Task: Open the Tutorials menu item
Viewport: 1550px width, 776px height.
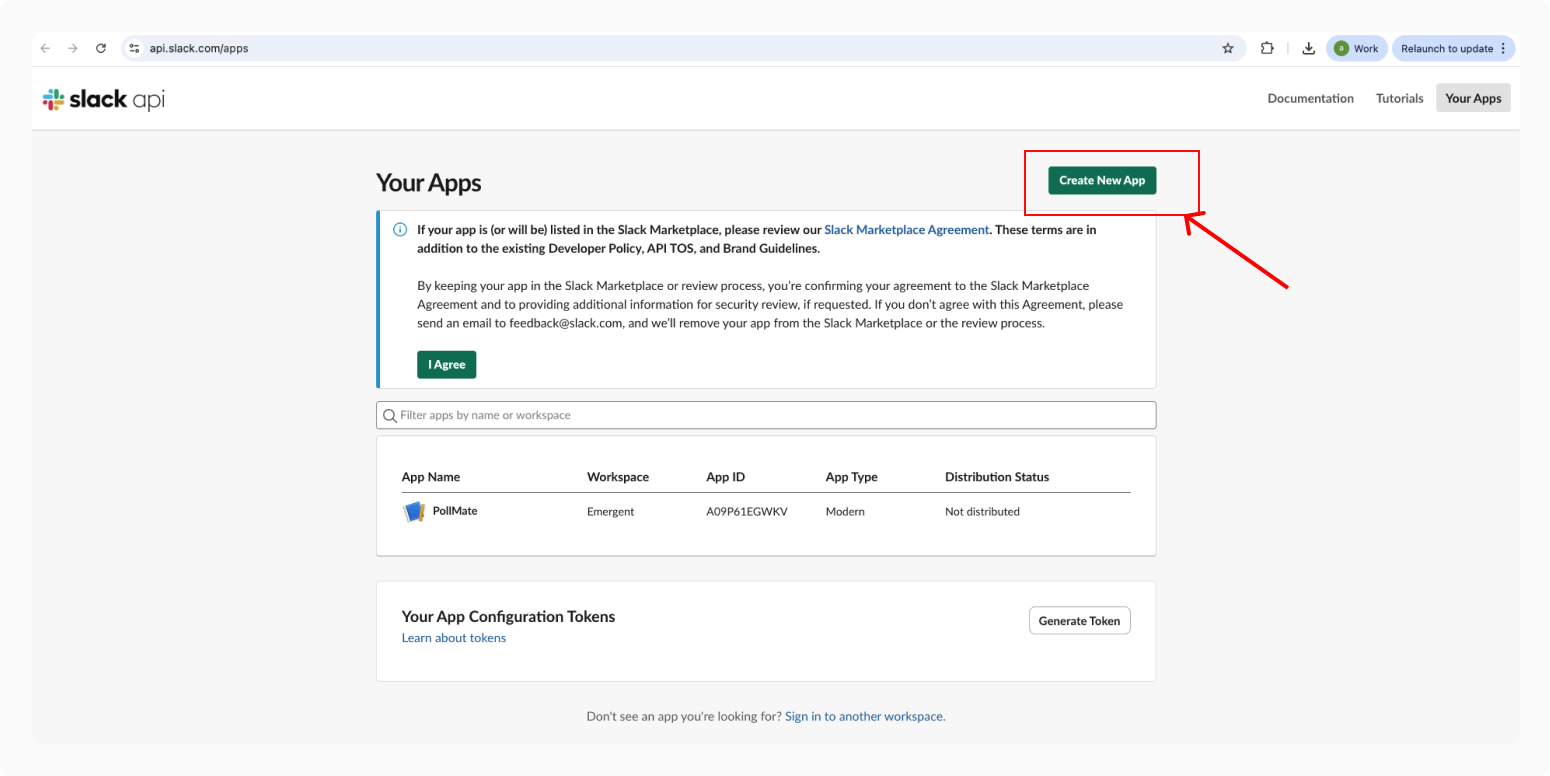Action: click(1399, 98)
